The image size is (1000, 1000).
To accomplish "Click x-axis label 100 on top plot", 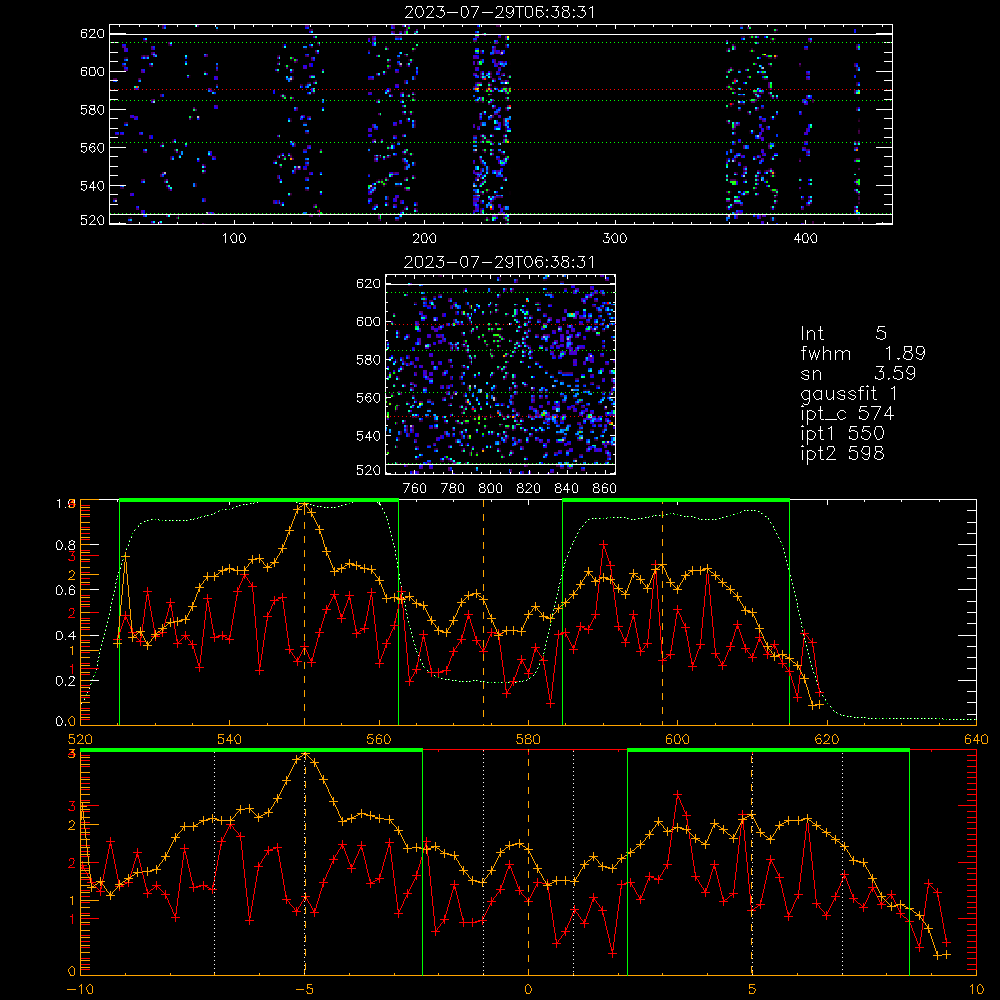I will (x=234, y=238).
